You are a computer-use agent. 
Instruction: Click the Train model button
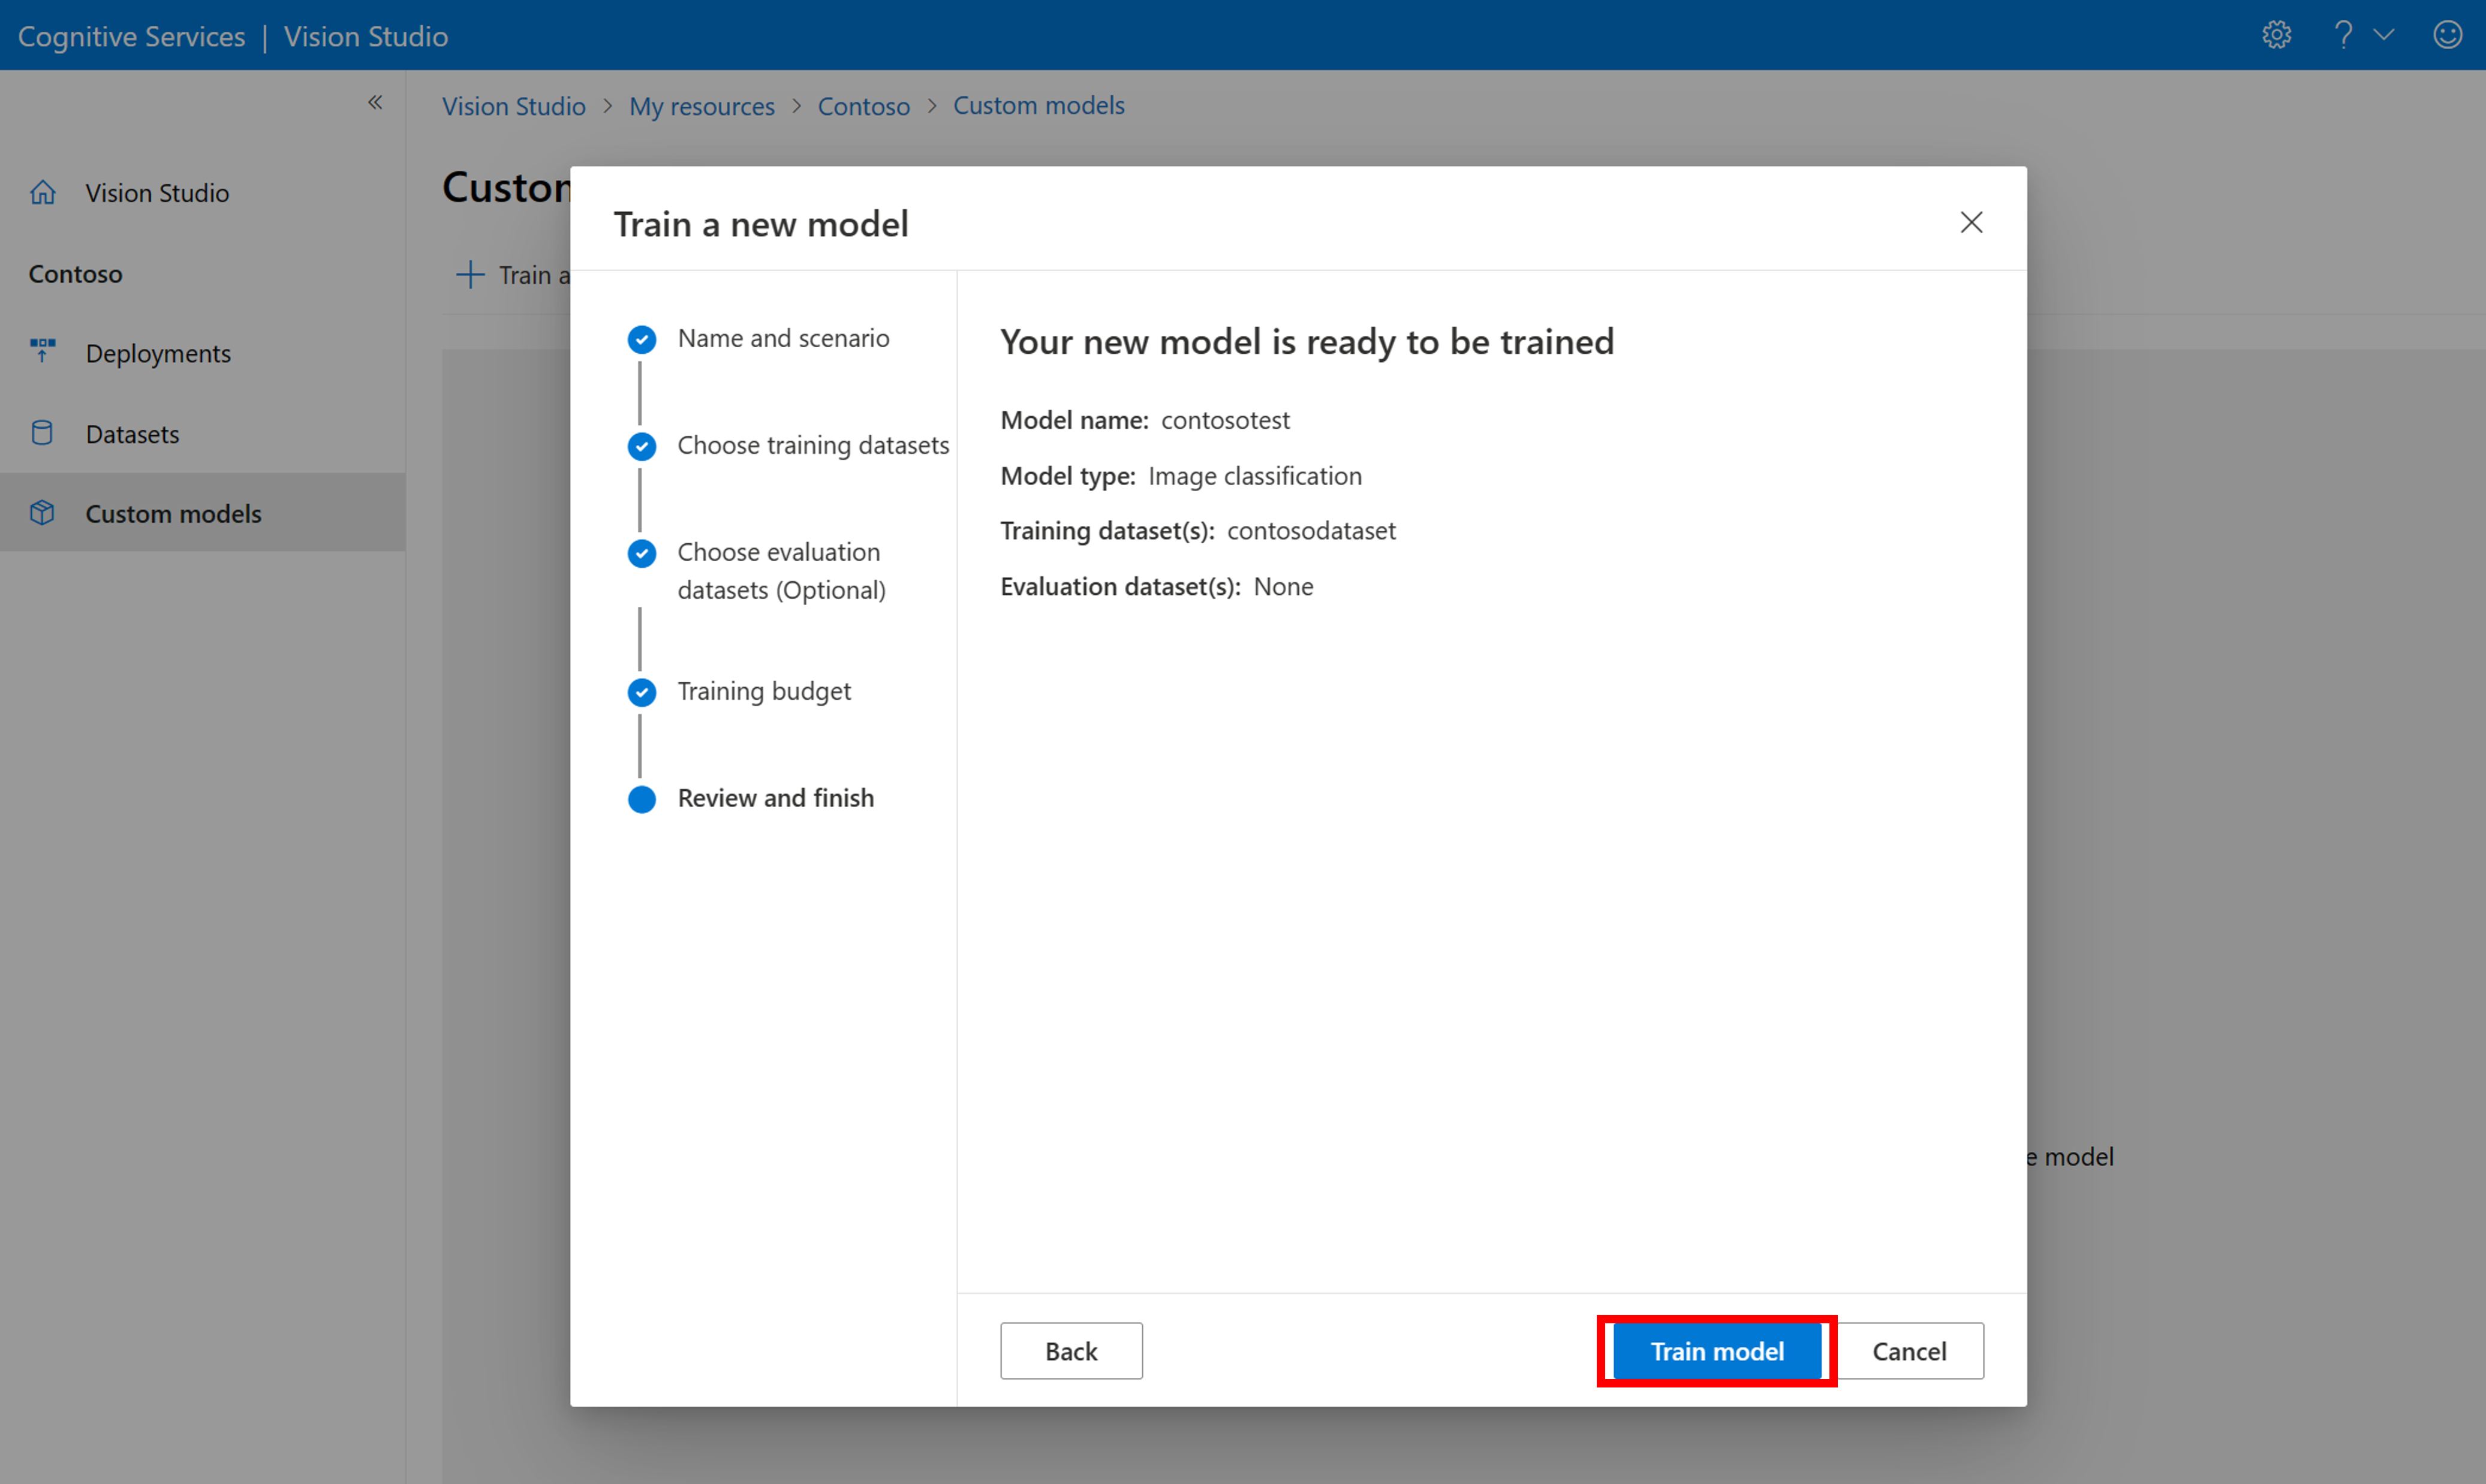pyautogui.click(x=1717, y=1350)
